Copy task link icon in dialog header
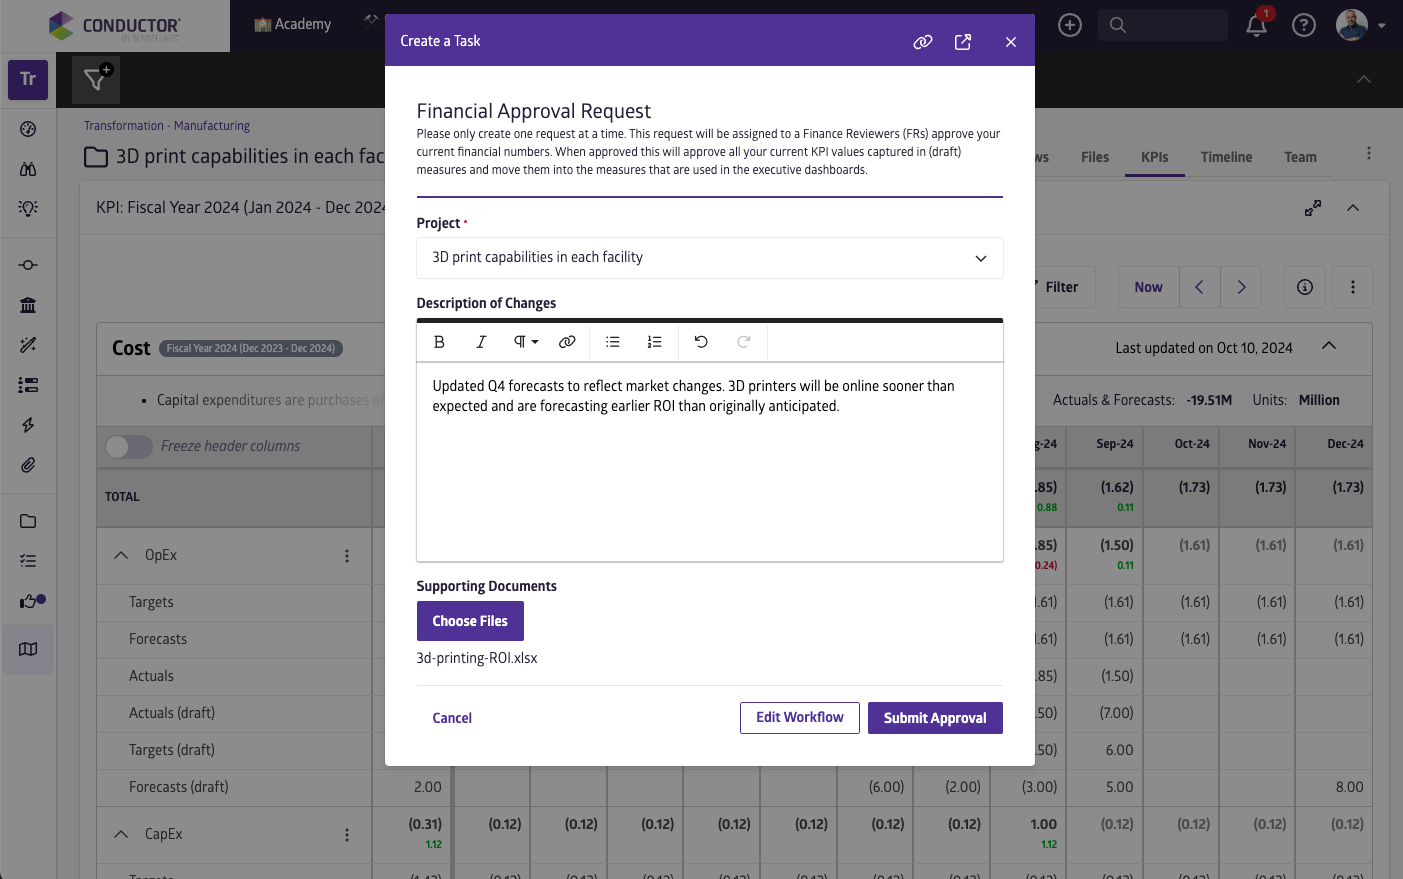 coord(923,41)
